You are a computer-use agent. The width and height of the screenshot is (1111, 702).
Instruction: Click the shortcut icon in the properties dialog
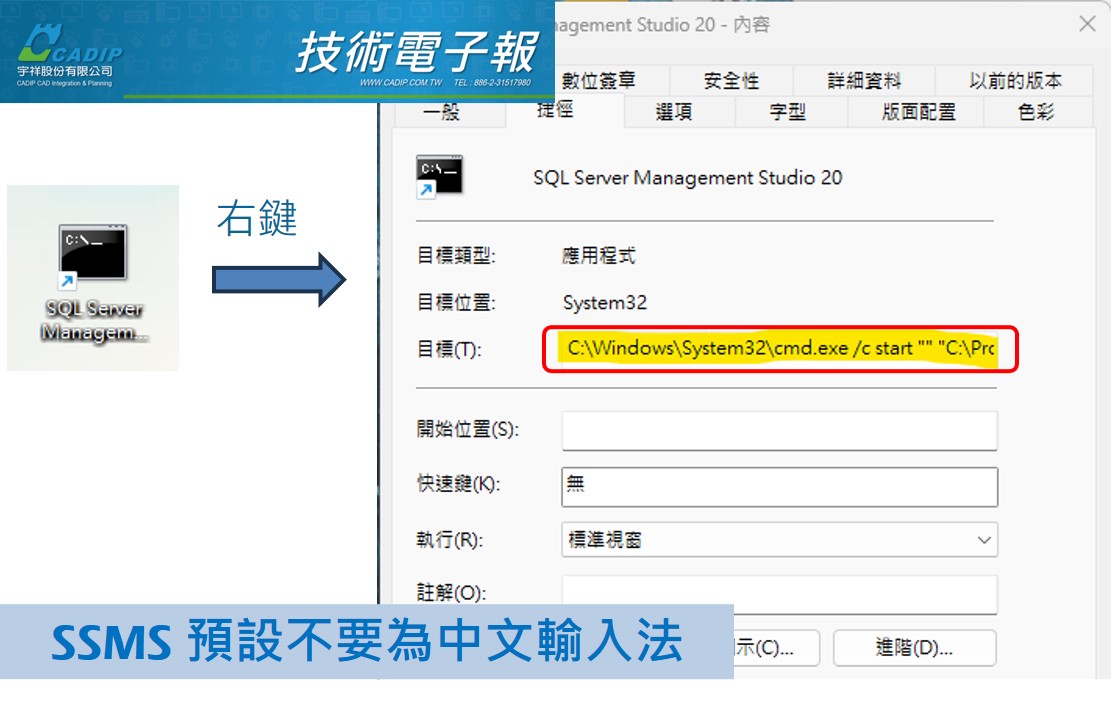(x=439, y=176)
